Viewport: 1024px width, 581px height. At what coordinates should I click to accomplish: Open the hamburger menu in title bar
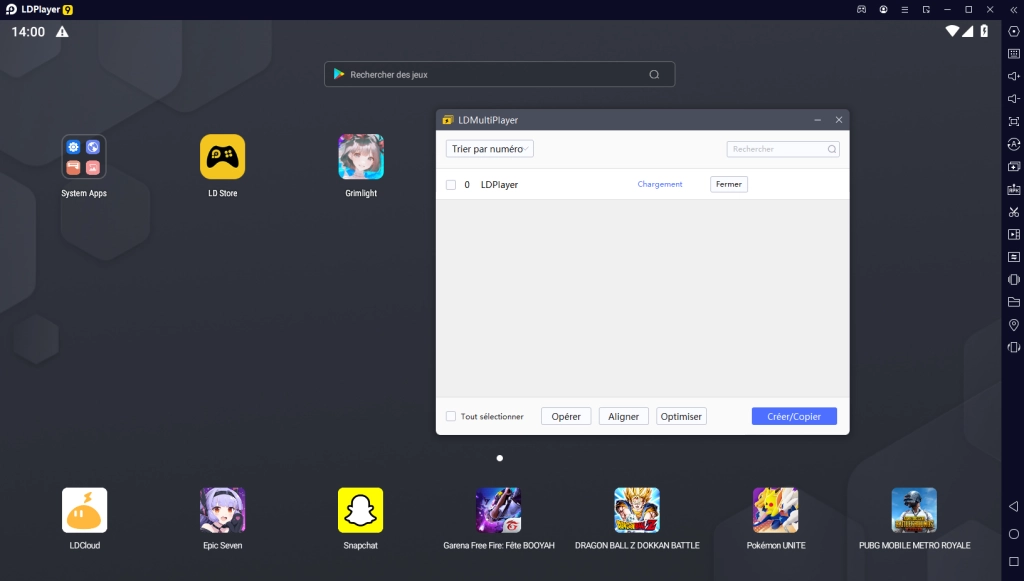905,9
